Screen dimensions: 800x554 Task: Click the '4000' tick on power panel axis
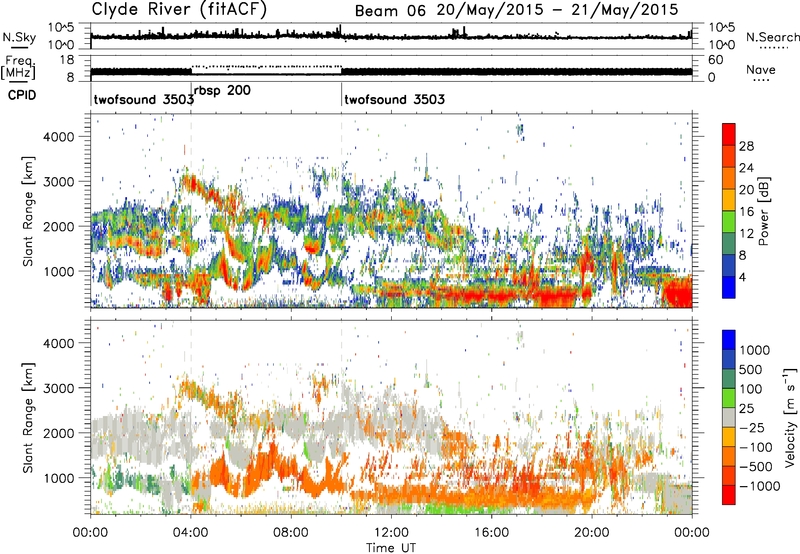tap(58, 137)
